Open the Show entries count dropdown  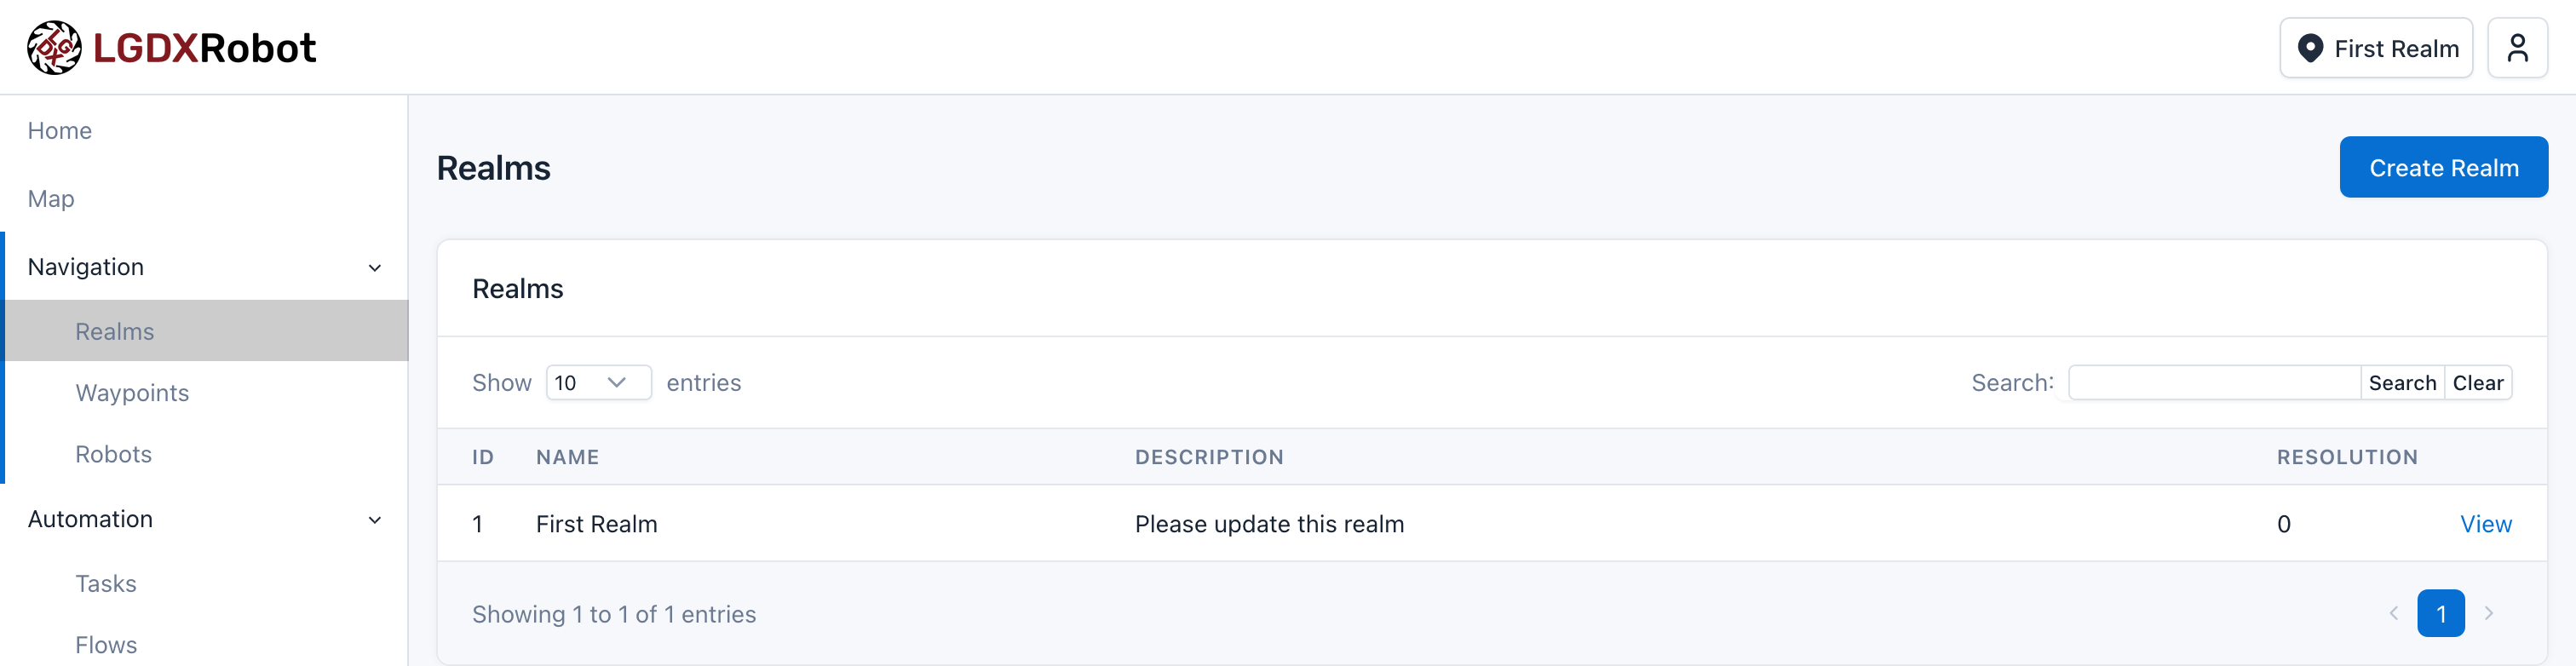click(x=598, y=382)
